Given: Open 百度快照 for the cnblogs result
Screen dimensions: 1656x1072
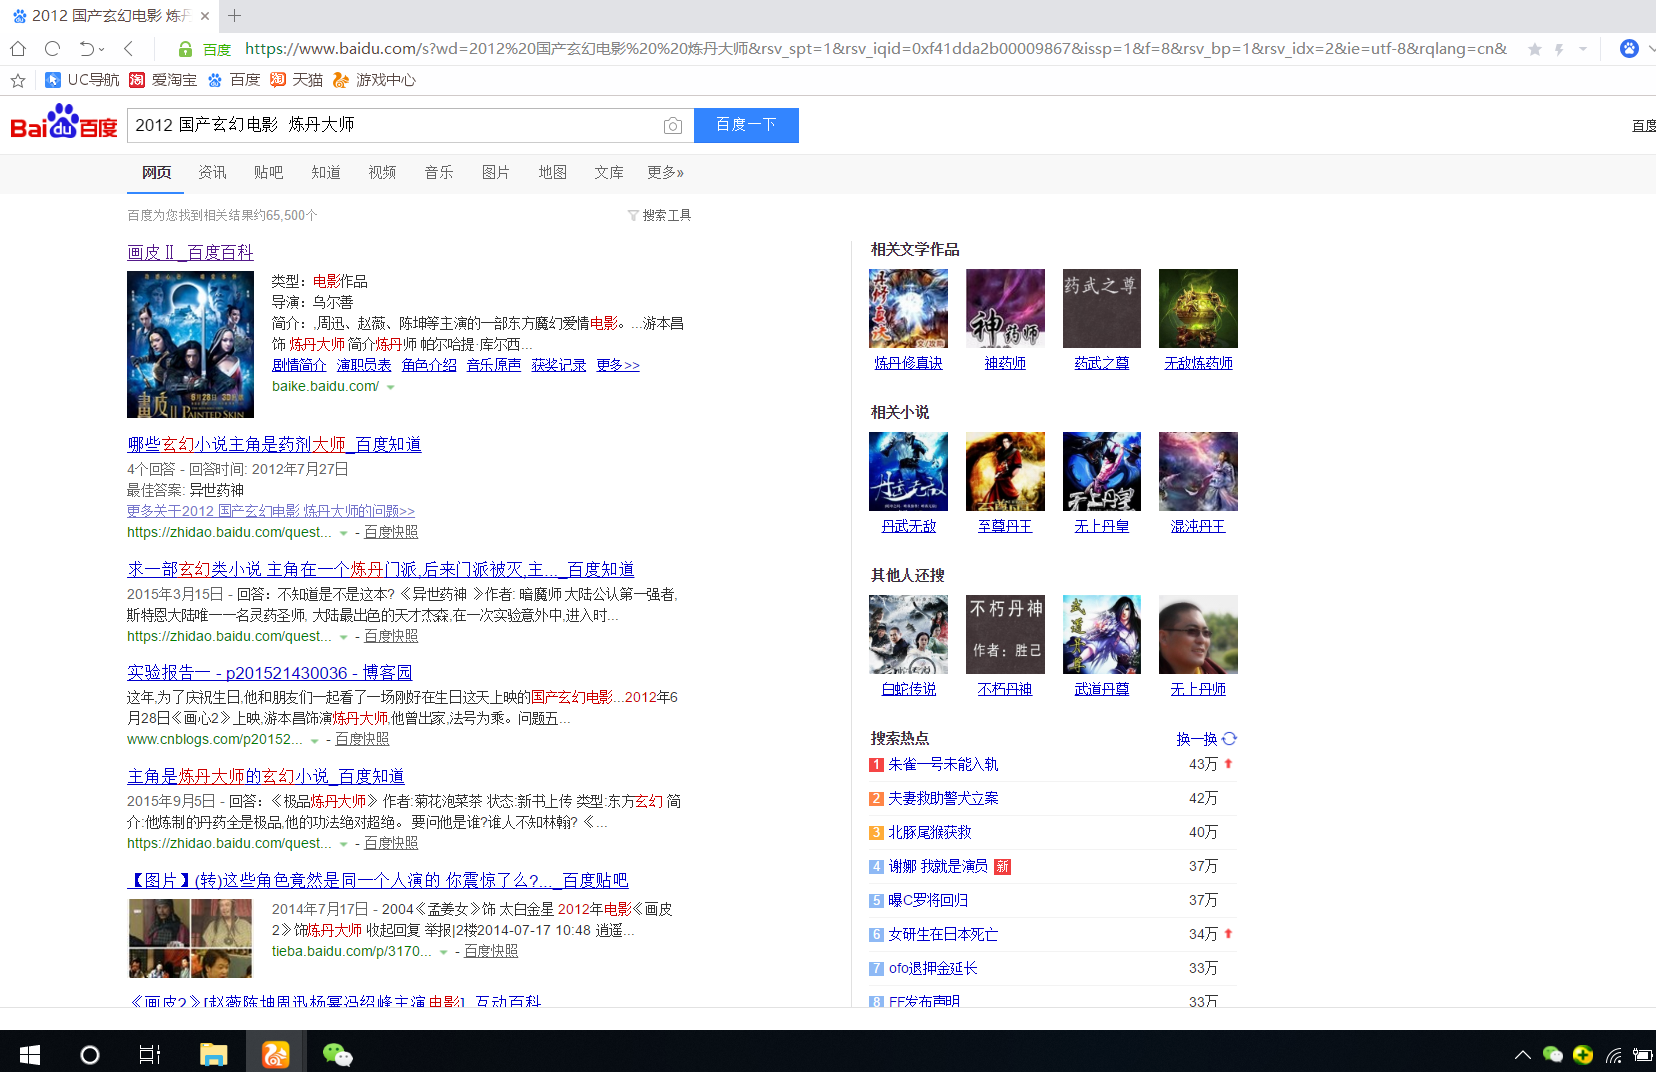Looking at the screenshot, I should point(362,739).
